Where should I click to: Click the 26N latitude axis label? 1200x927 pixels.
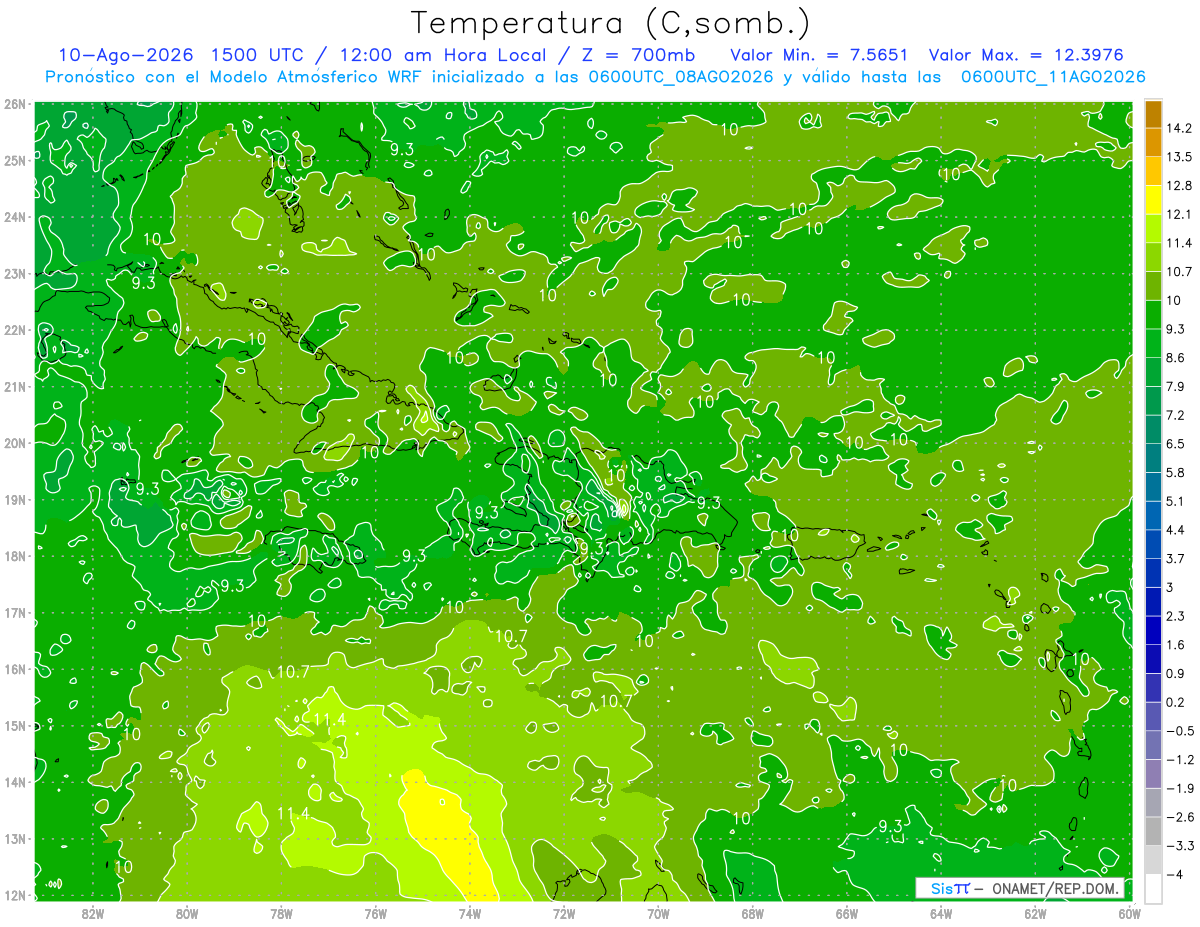(x=15, y=104)
